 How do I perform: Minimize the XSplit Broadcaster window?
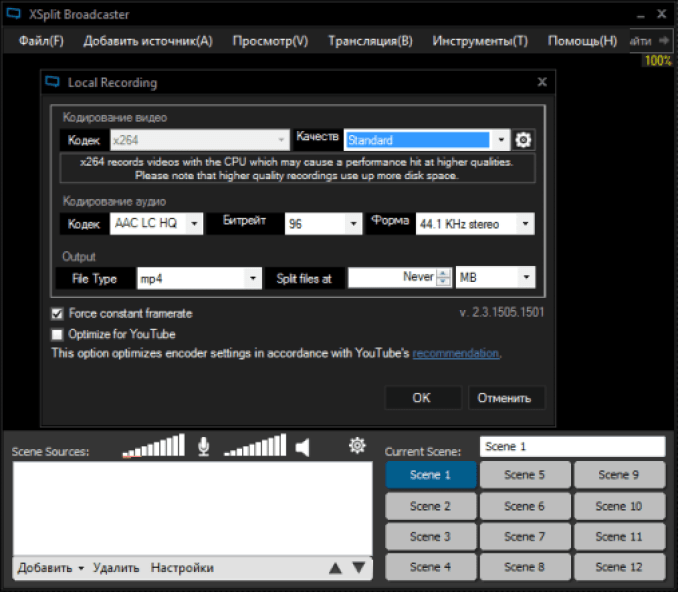(641, 15)
